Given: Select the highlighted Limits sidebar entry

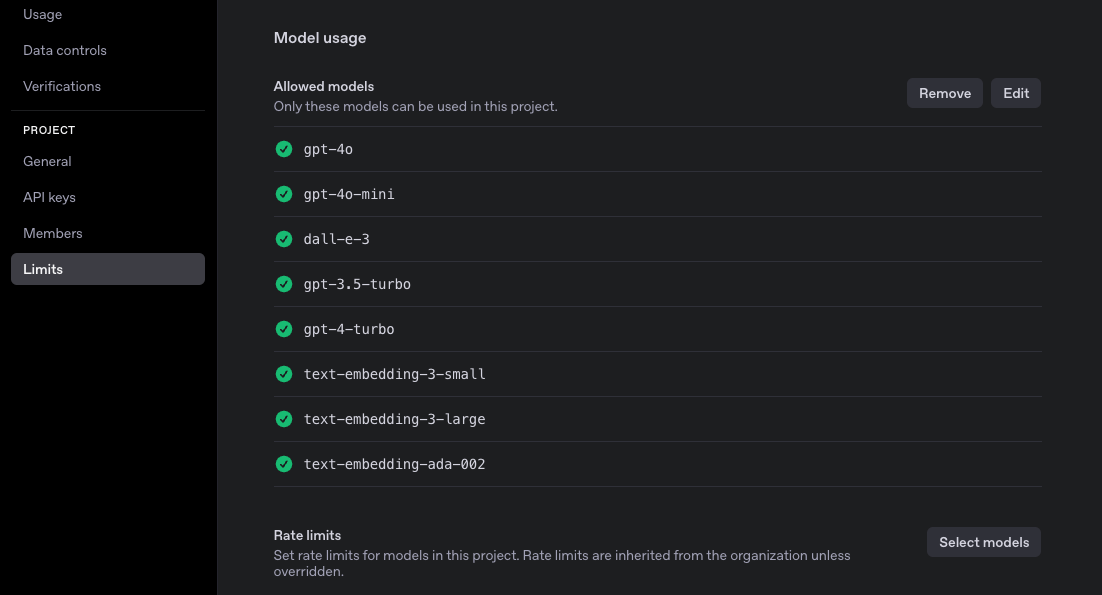Looking at the screenshot, I should 43,269.
